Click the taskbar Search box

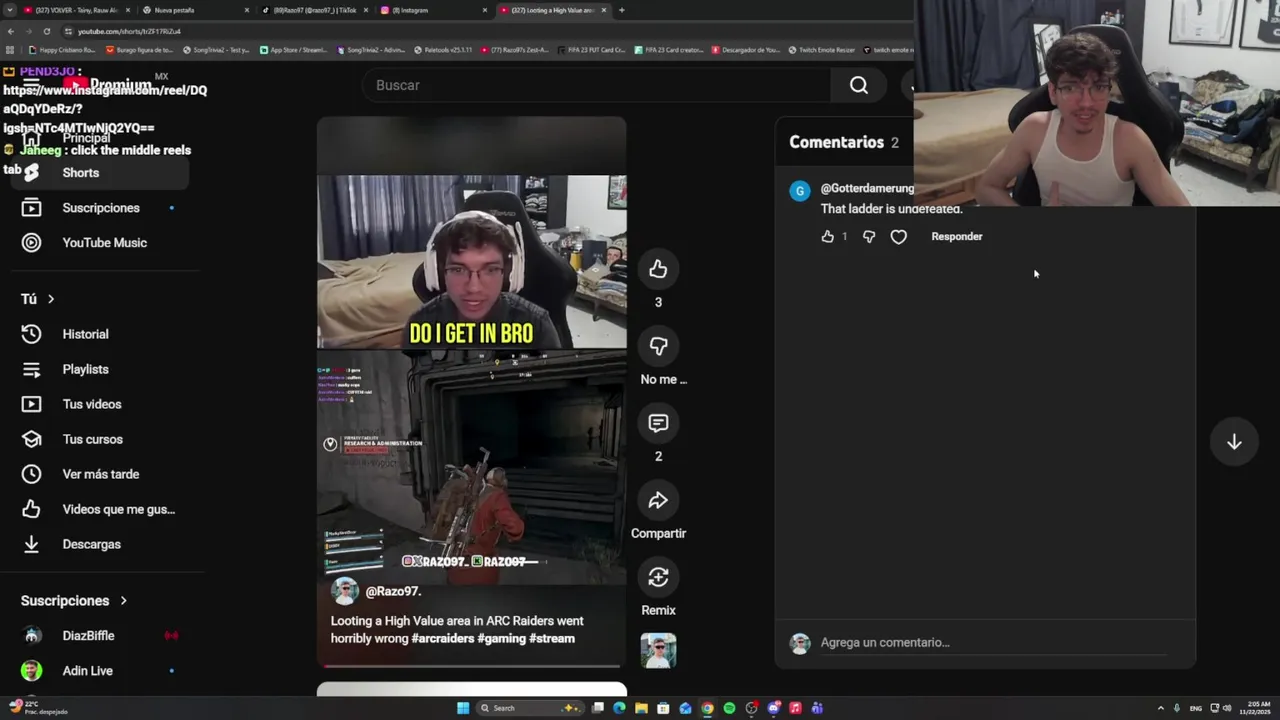pyautogui.click(x=530, y=708)
